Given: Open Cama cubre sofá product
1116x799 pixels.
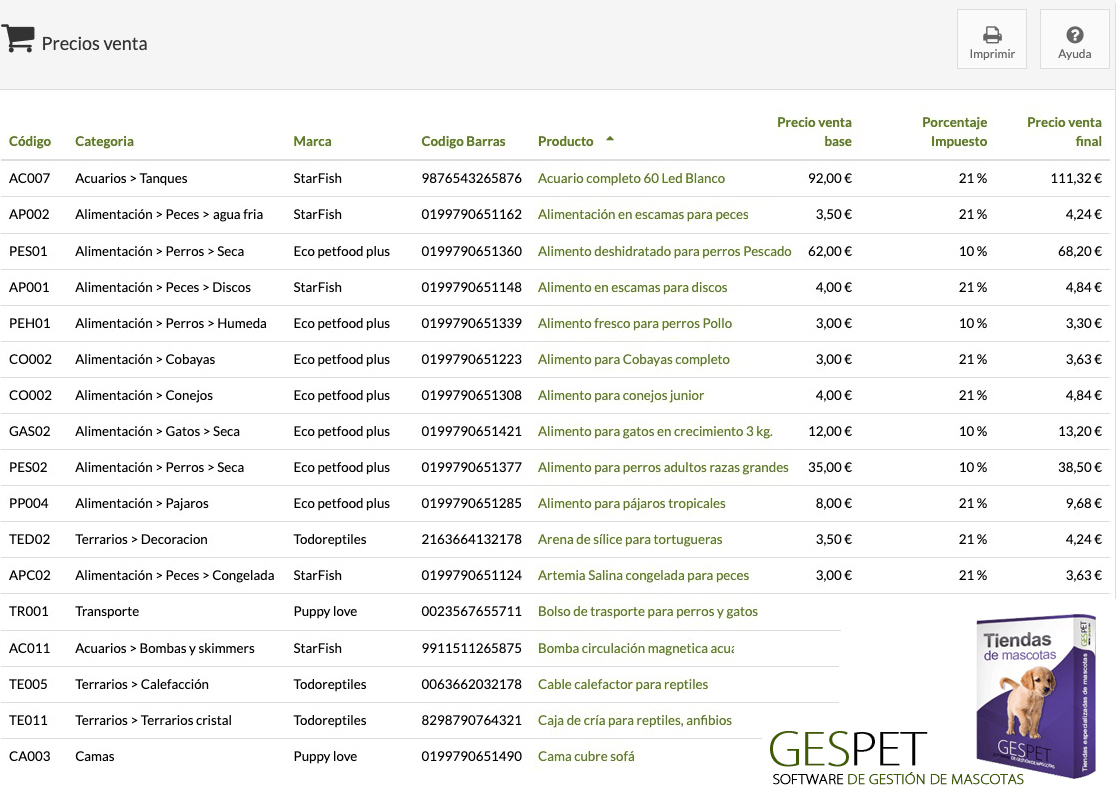Looking at the screenshot, I should point(586,756).
